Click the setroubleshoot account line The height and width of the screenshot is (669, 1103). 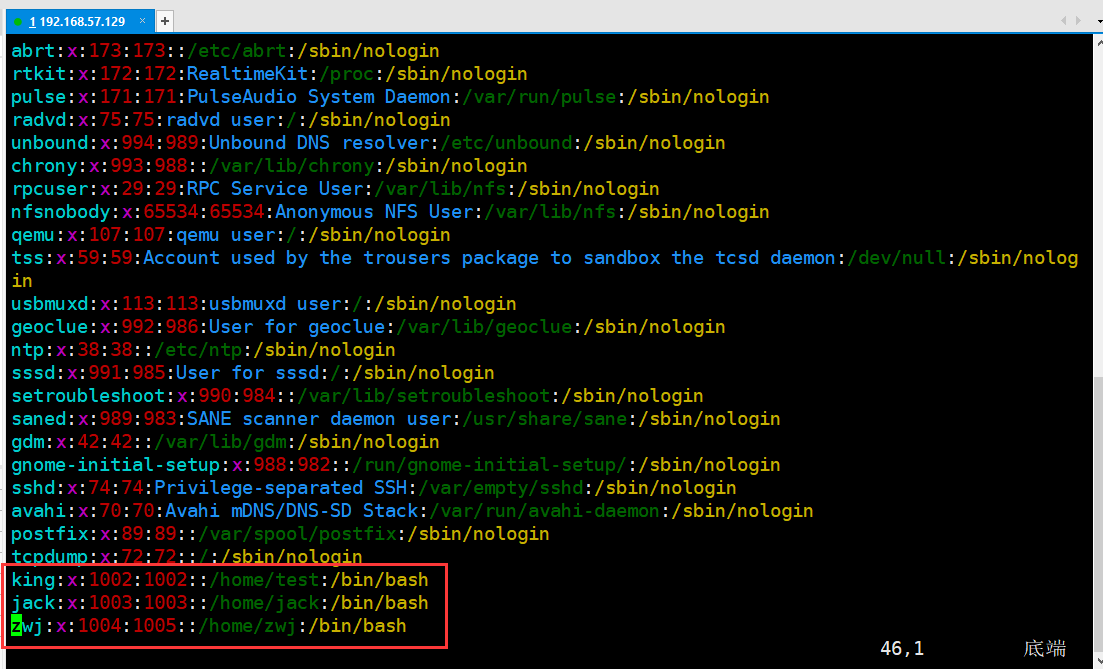[357, 396]
